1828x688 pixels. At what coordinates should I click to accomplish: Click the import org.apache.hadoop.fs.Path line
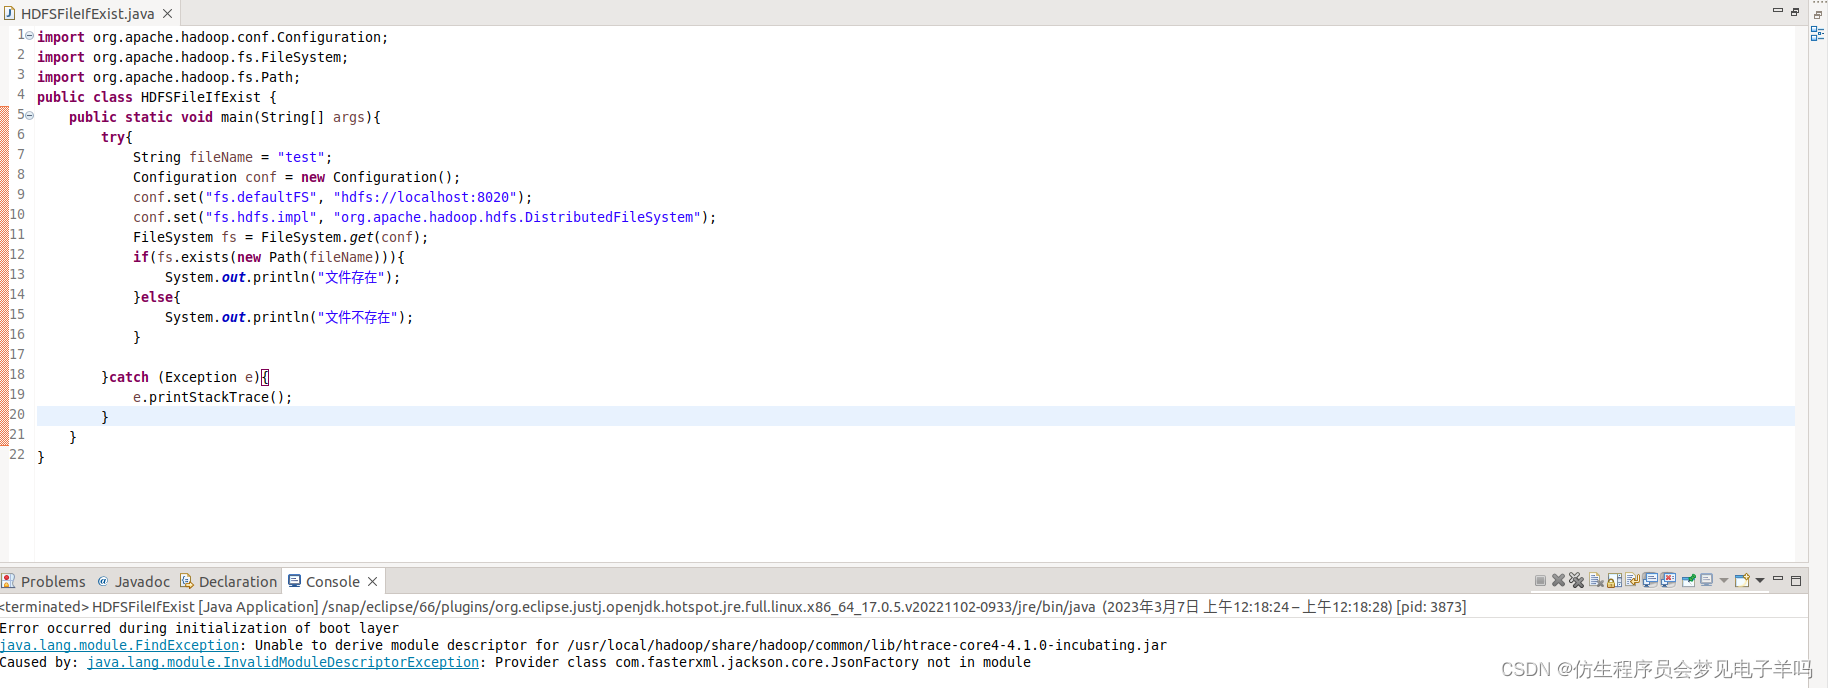tap(168, 77)
